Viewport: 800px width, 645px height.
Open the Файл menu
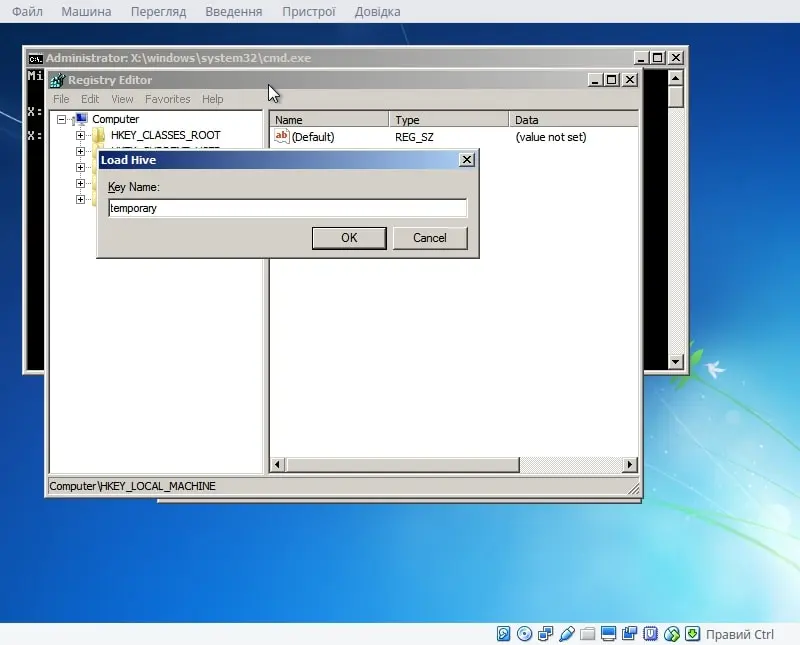pos(27,11)
